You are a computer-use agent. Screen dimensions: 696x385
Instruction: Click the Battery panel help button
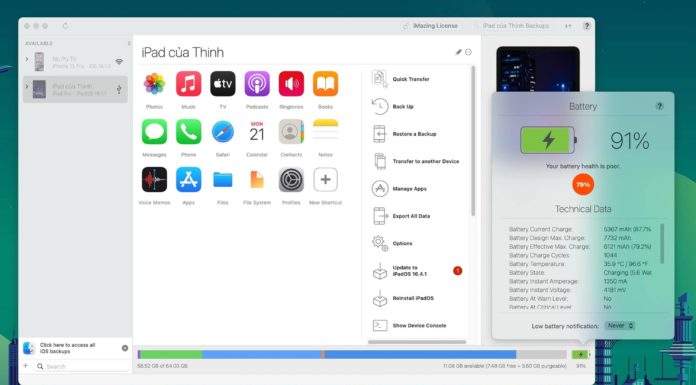(660, 106)
